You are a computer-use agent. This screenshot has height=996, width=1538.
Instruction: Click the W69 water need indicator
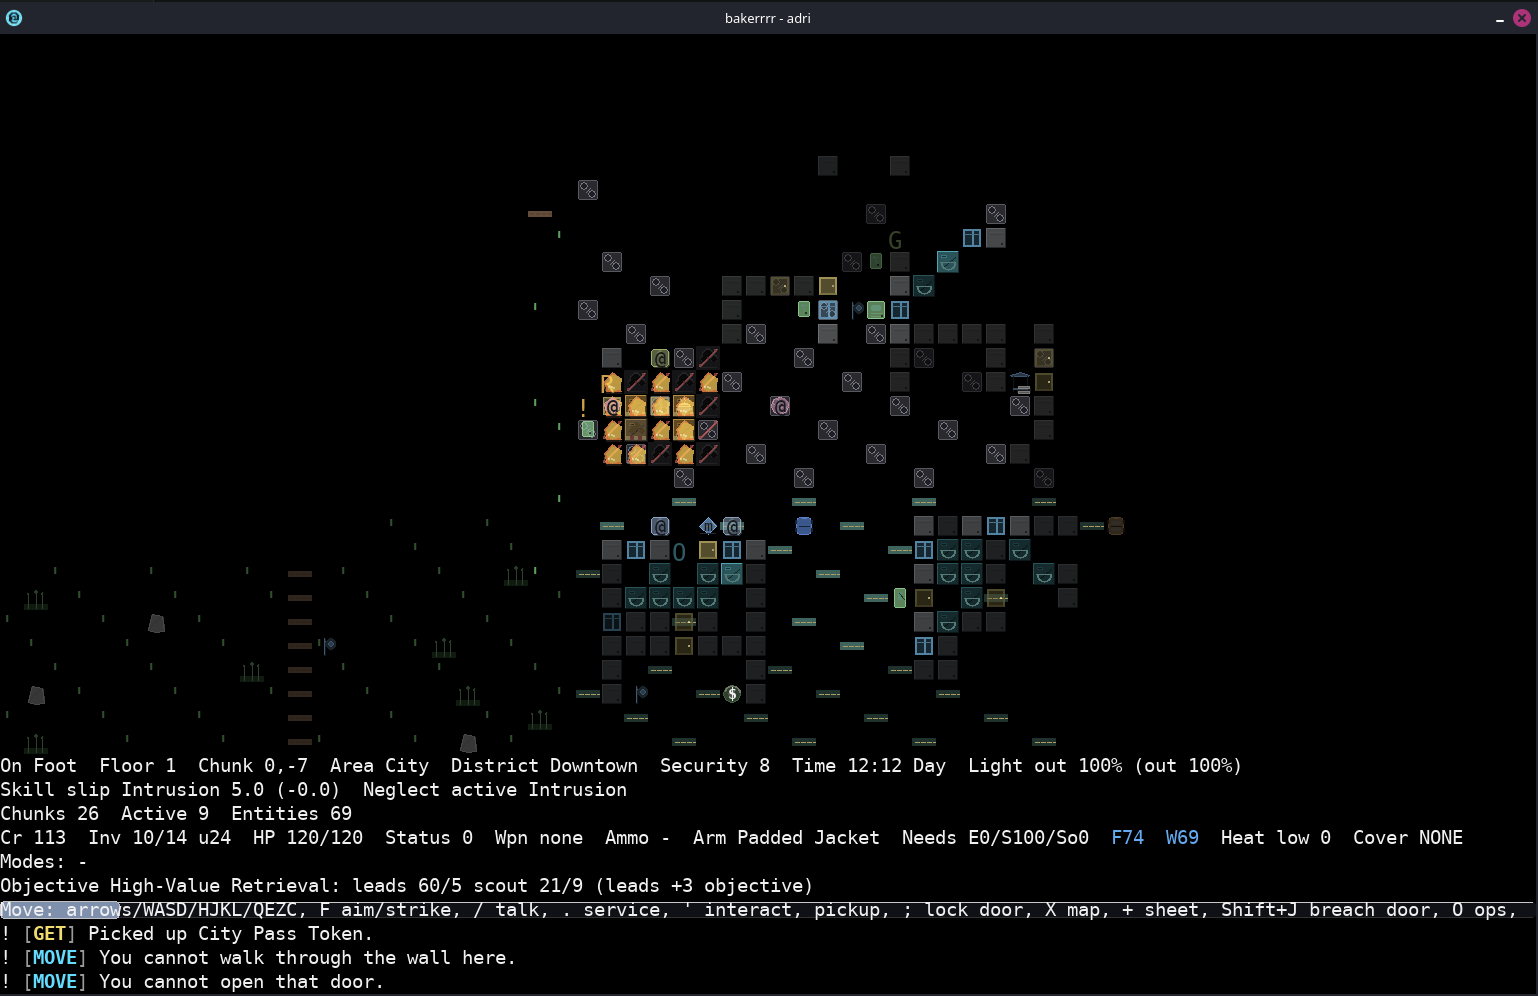coord(1182,838)
